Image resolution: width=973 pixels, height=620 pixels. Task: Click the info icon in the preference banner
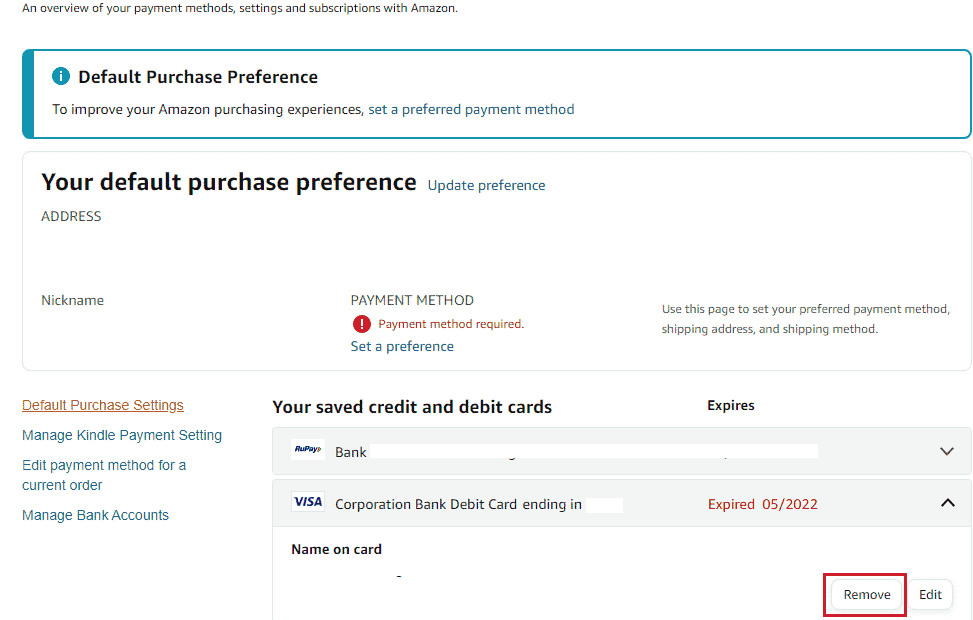(60, 76)
